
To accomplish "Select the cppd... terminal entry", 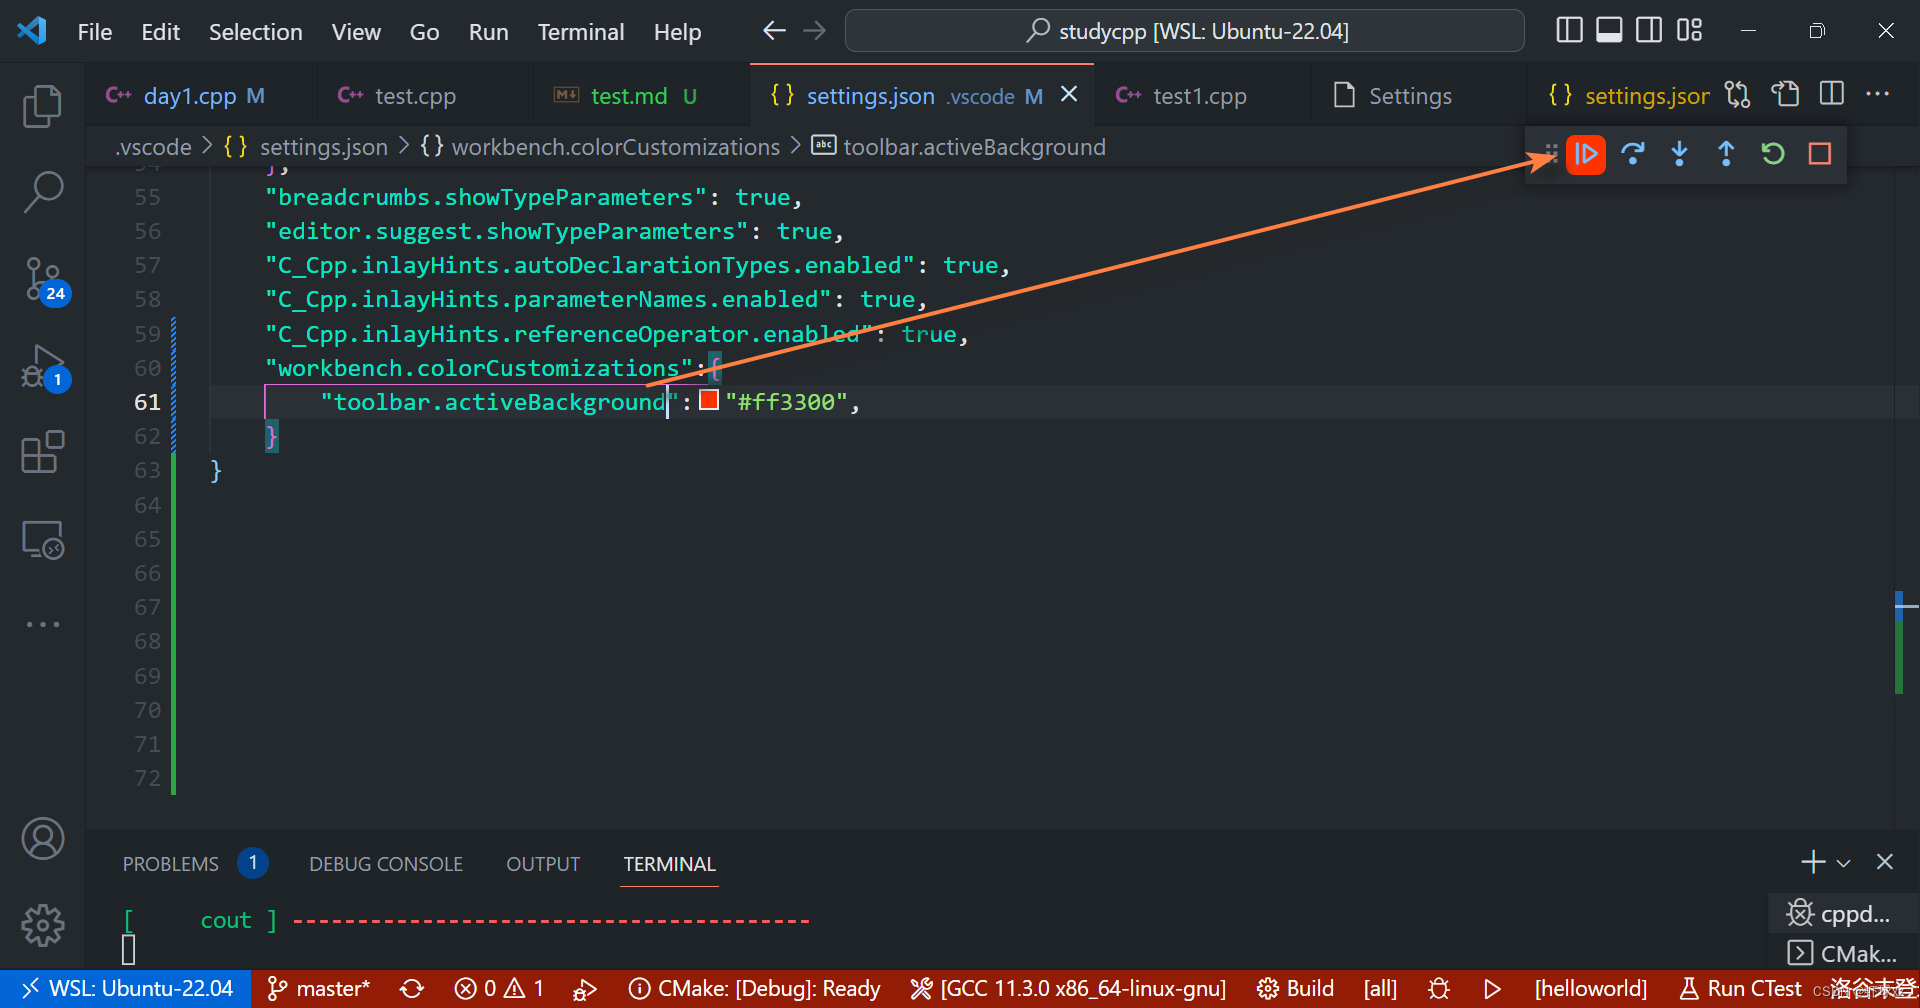I will click(x=1844, y=914).
